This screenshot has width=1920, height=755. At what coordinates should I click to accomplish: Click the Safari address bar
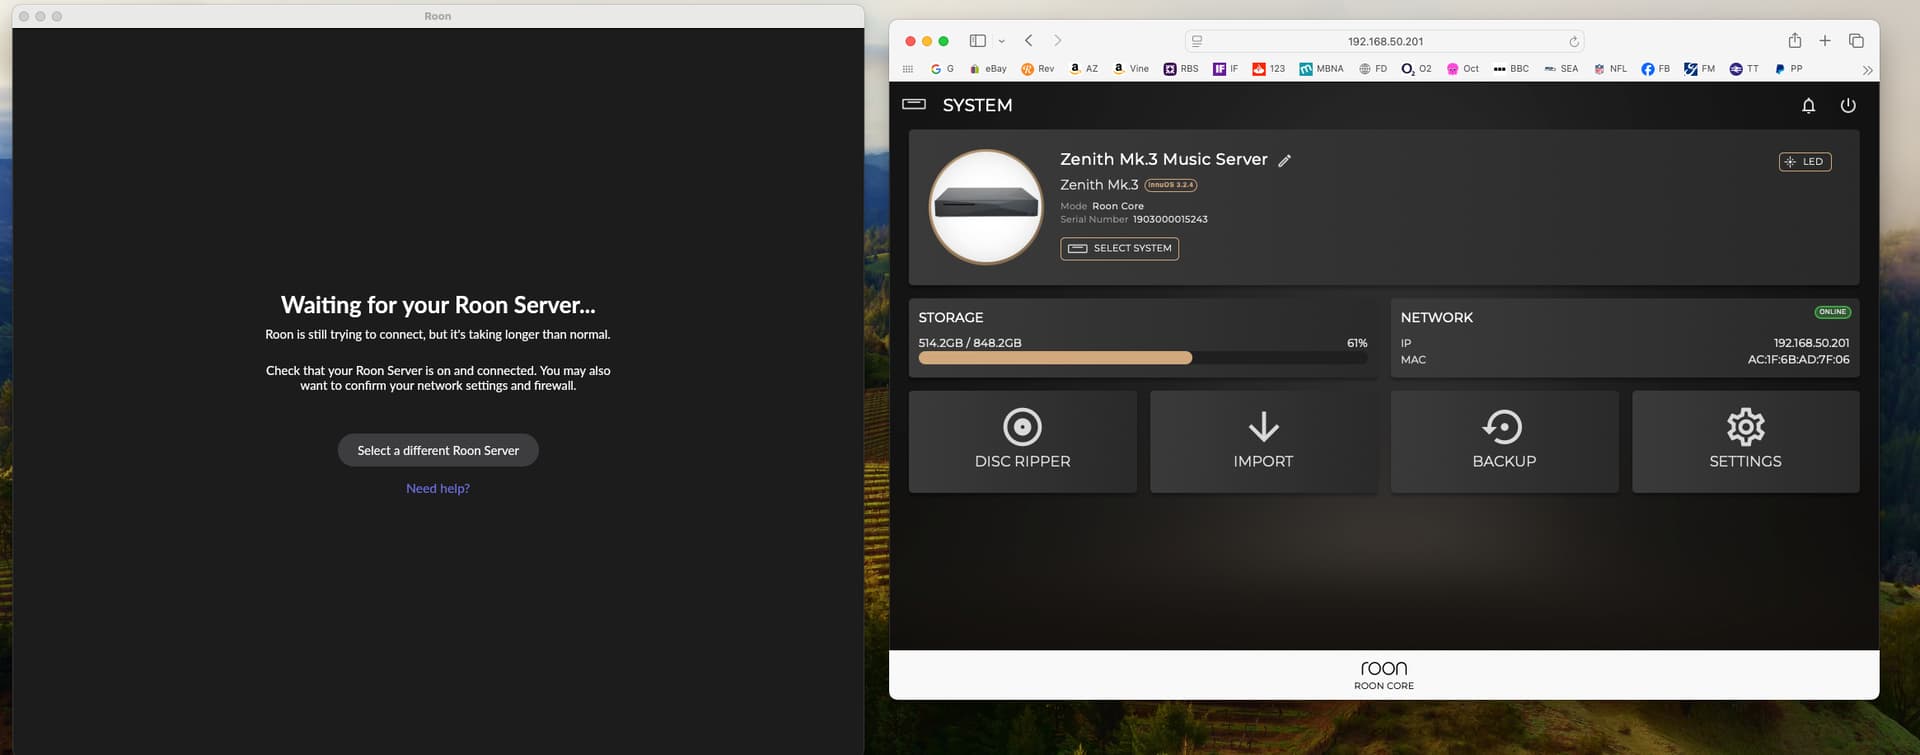pos(1385,41)
